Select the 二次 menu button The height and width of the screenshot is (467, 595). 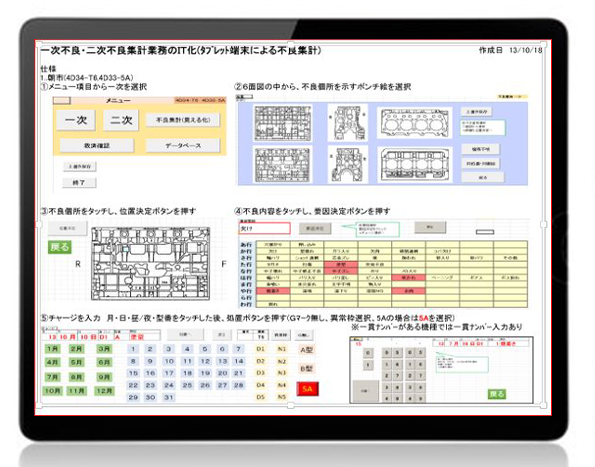pyautogui.click(x=121, y=120)
